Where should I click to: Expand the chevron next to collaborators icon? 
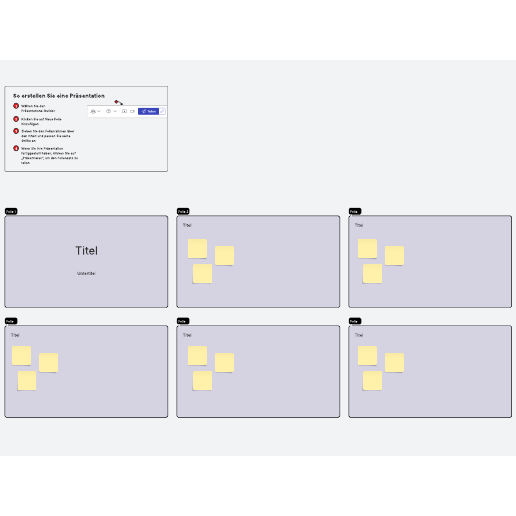pyautogui.click(x=99, y=111)
